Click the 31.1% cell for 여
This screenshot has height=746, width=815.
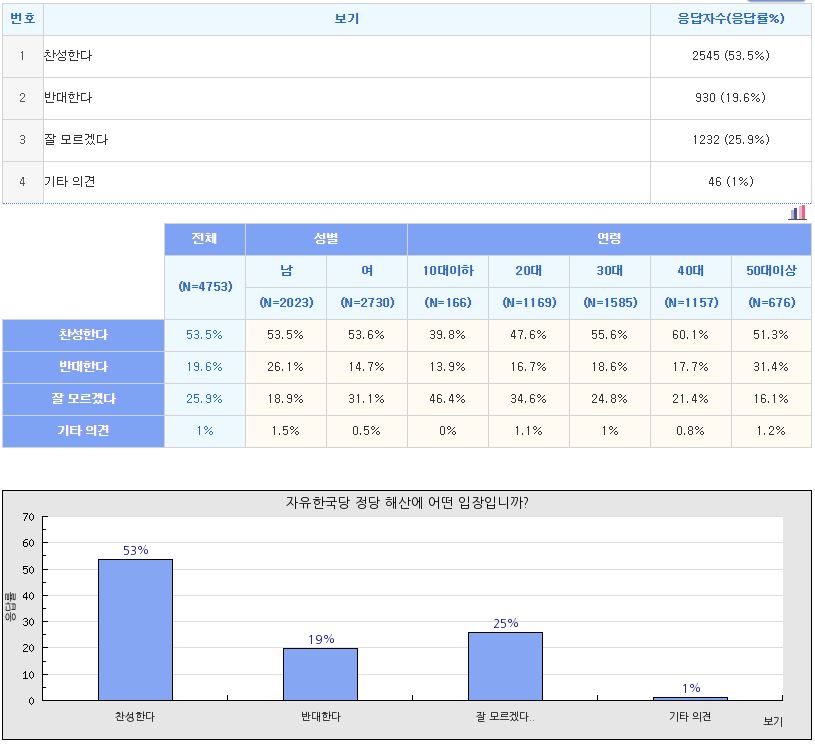click(x=366, y=399)
